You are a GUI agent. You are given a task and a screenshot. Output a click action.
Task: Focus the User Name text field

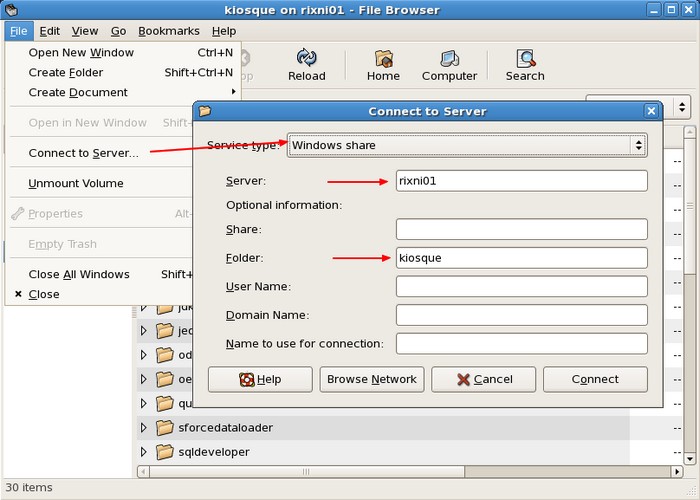click(521, 286)
